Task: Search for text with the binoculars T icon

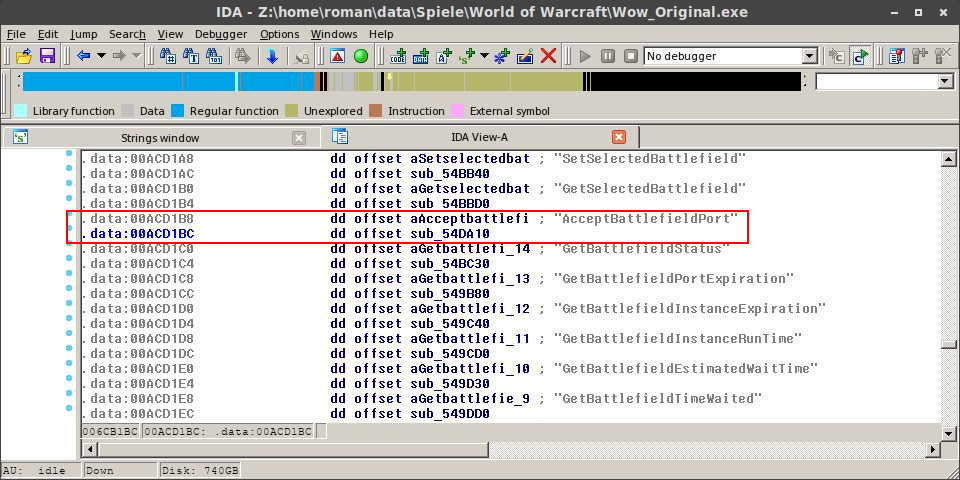Action: click(x=191, y=56)
